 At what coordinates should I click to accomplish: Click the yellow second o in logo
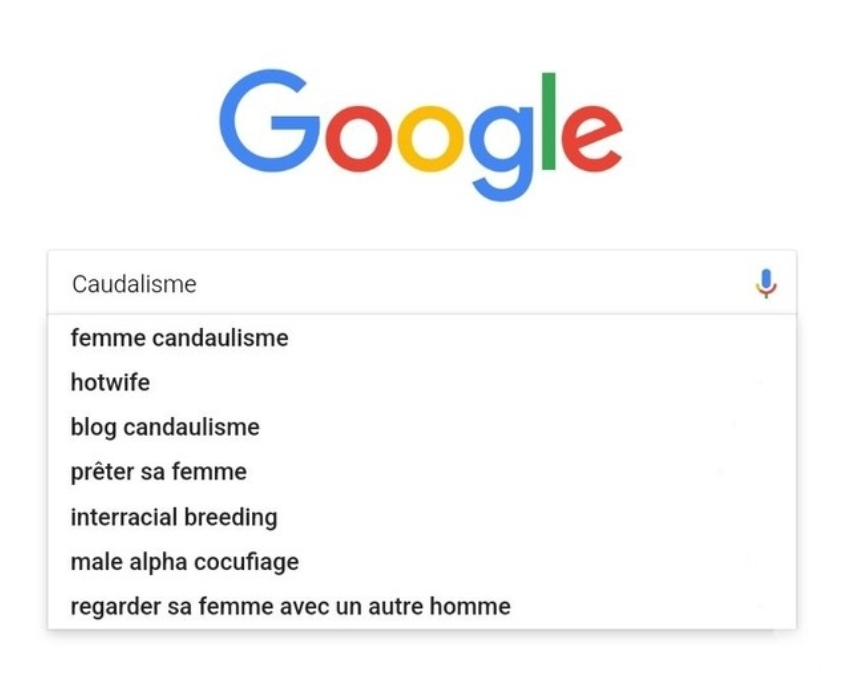(429, 139)
